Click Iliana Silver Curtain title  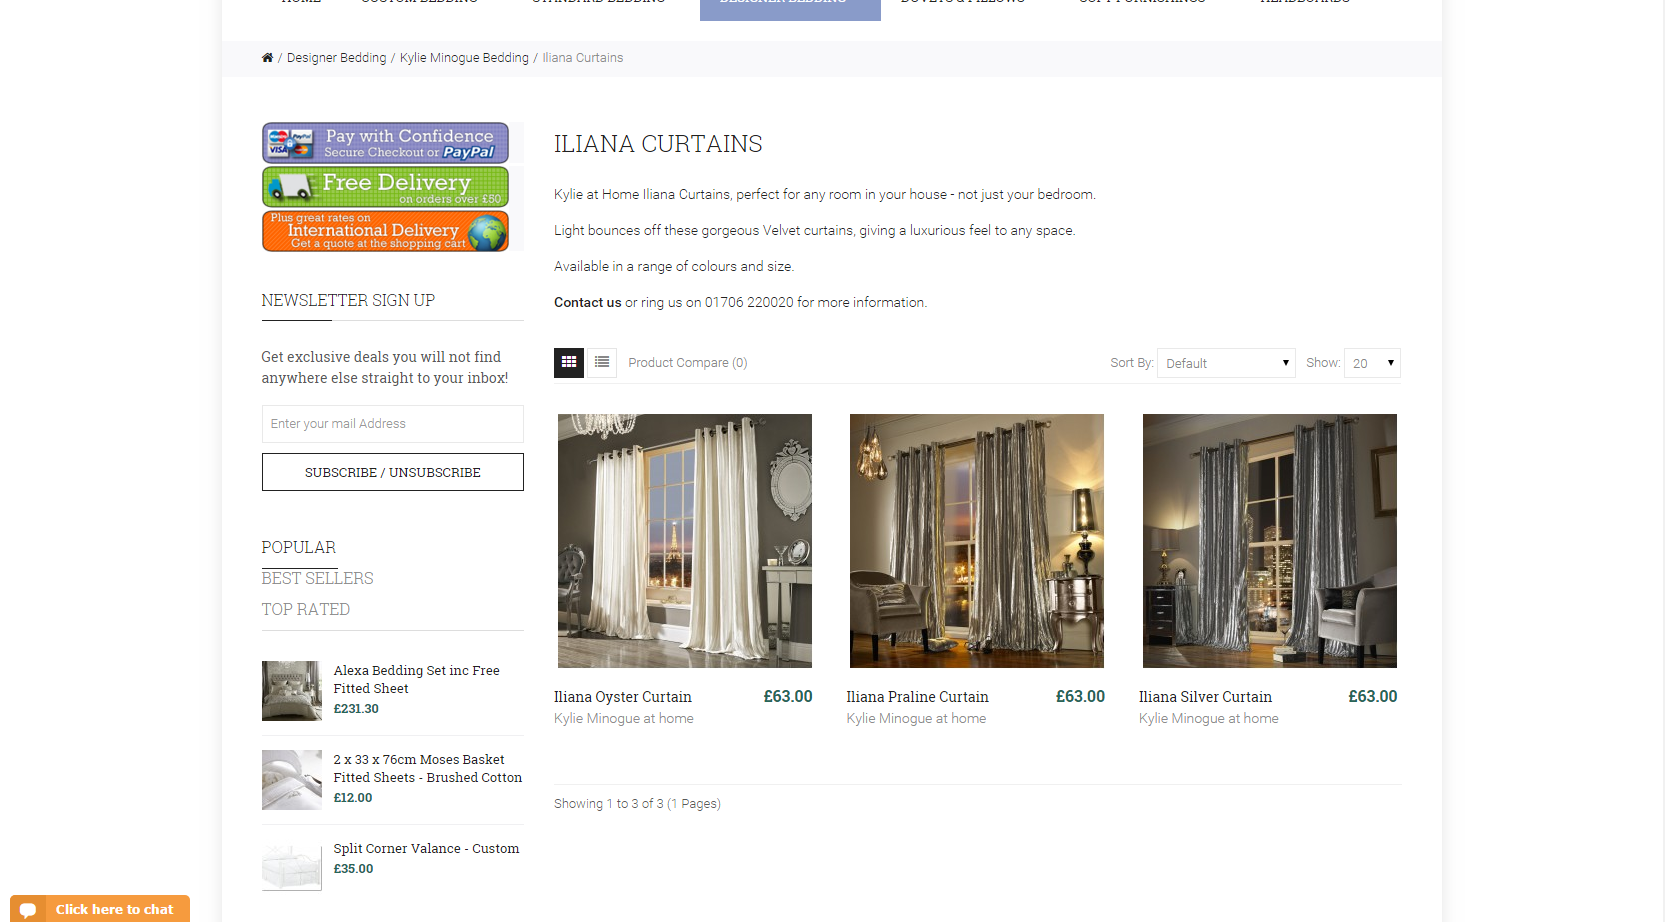click(x=1205, y=697)
